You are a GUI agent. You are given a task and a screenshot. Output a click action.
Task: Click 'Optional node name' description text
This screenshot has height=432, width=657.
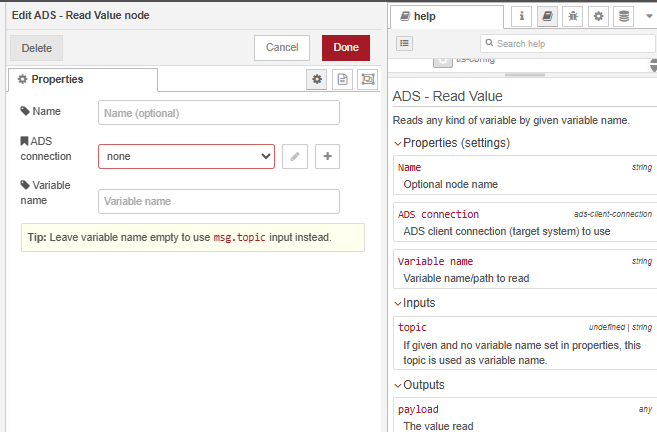(450, 184)
